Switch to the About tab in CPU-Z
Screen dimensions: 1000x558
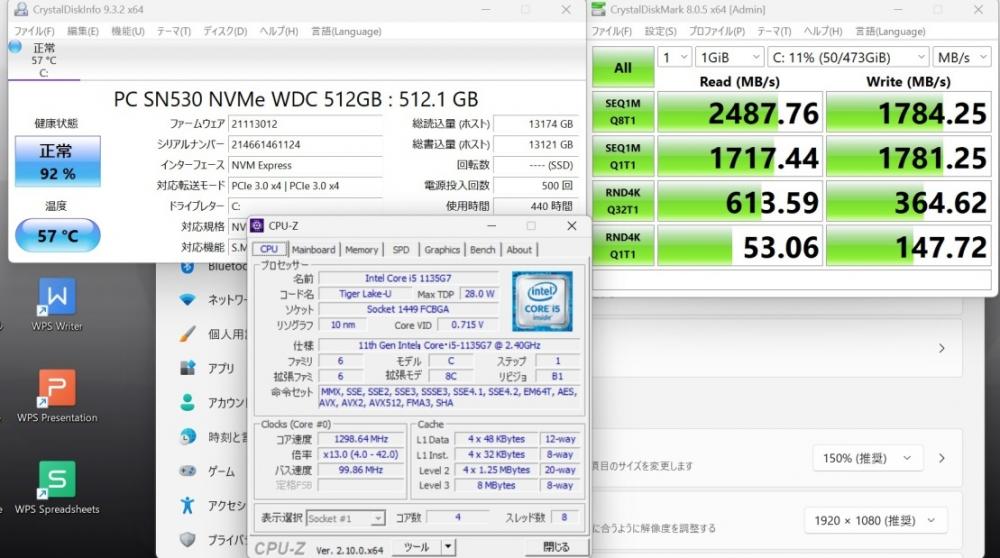519,249
